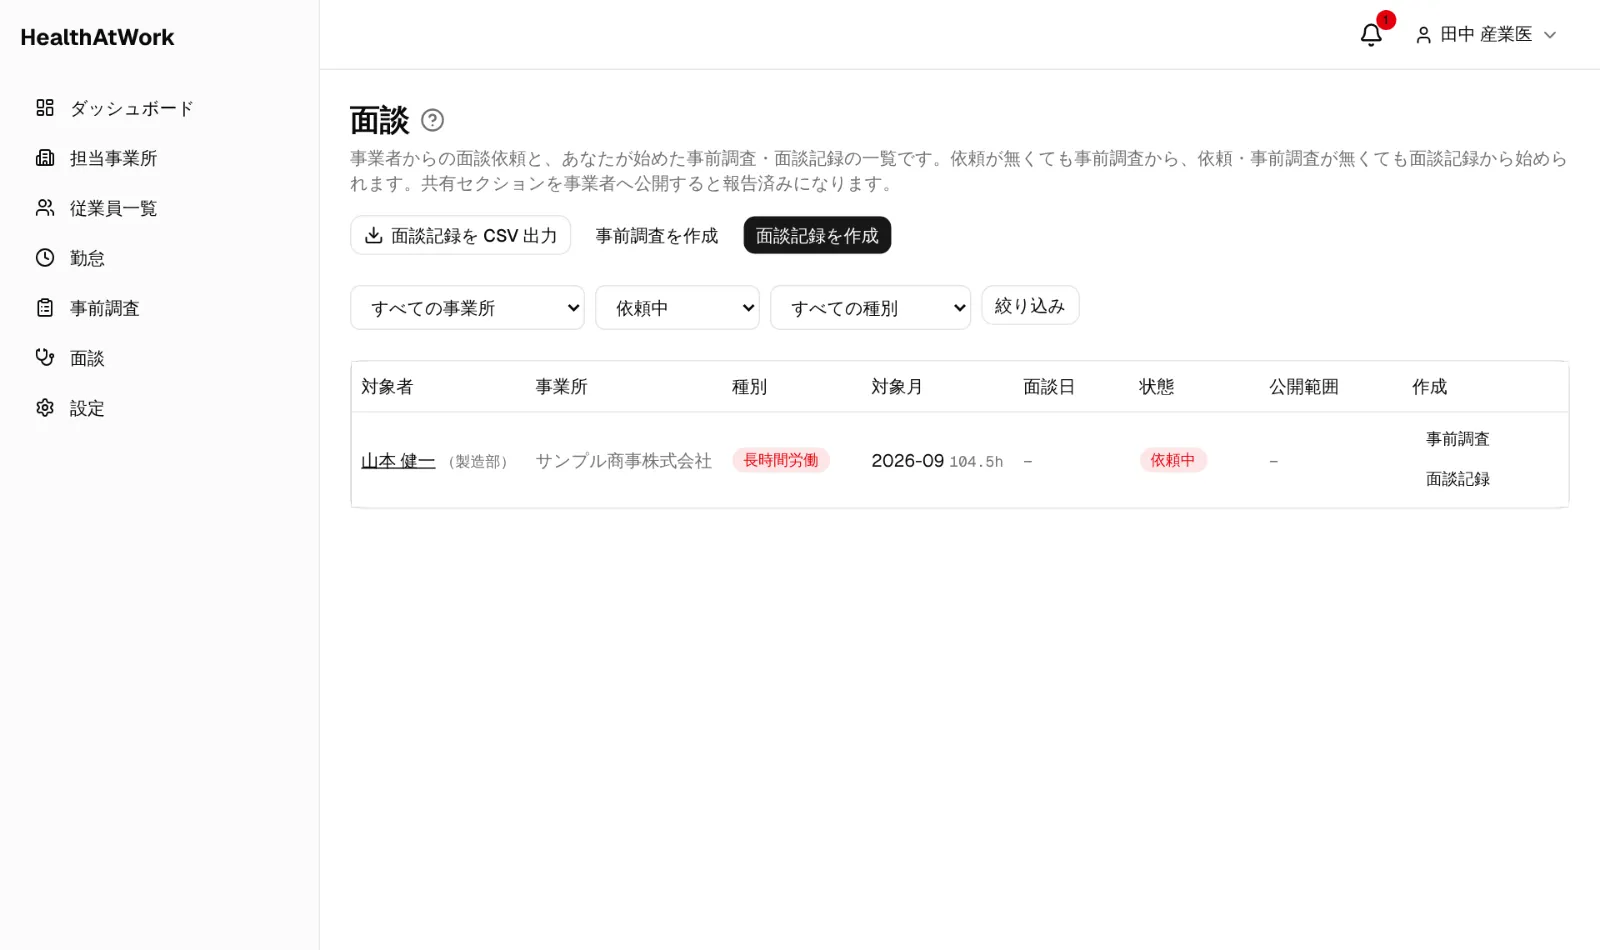Click the 面談 stethoscope icon
Screen dimensions: 1600x950
tap(45, 358)
